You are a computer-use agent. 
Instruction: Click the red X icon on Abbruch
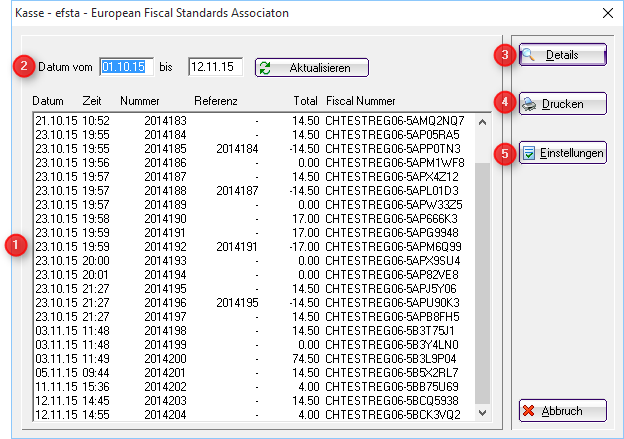[529, 410]
